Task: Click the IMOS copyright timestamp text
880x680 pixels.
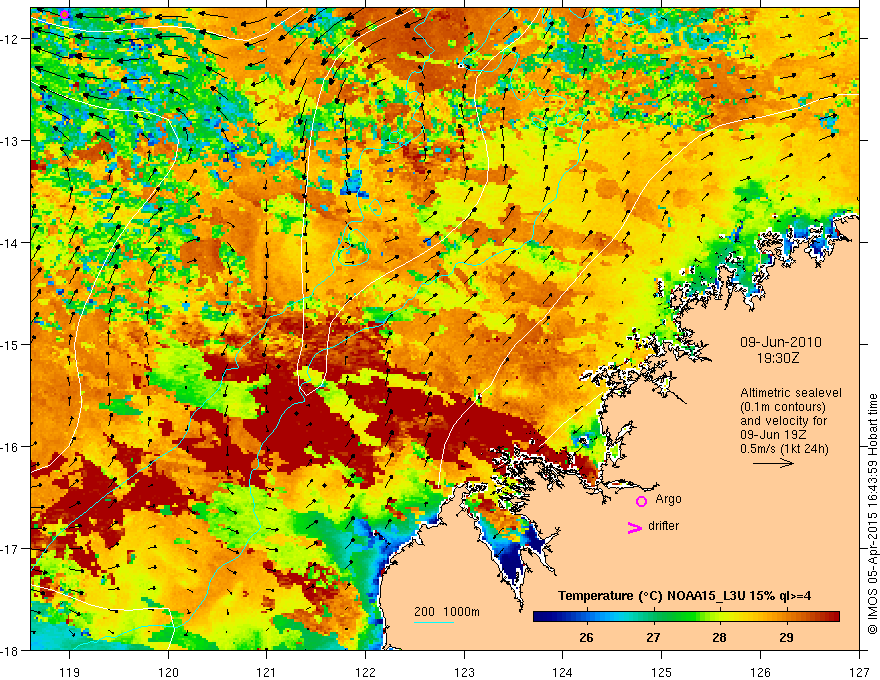Action: click(x=872, y=516)
